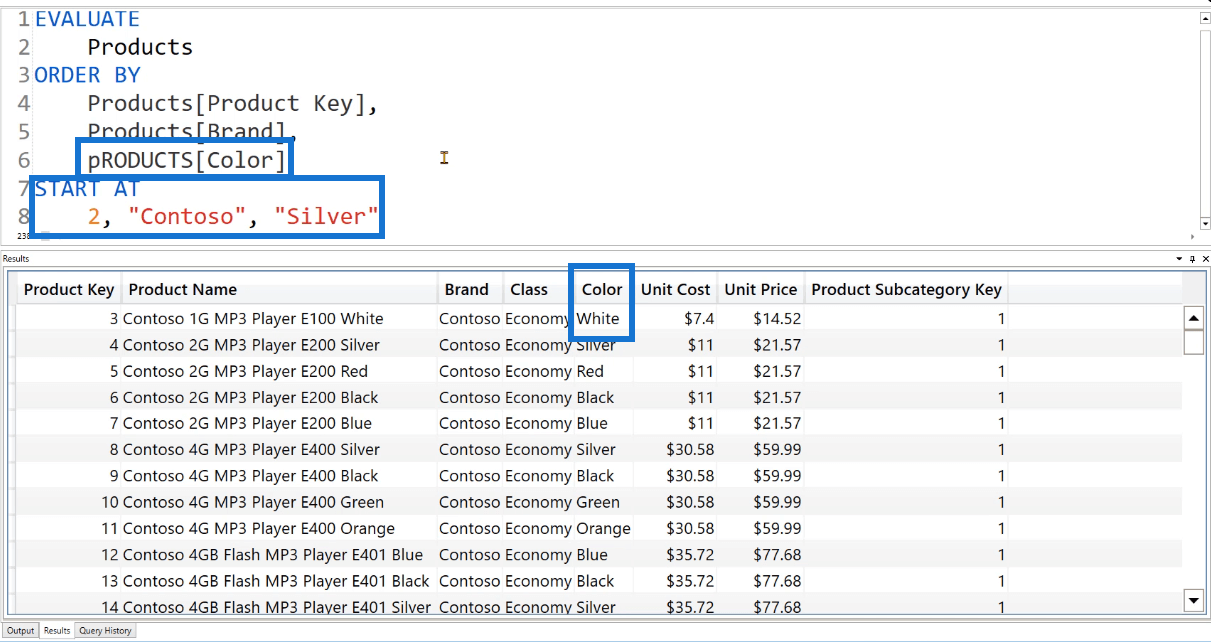Image resolution: width=1211 pixels, height=642 pixels.
Task: Click the query editor scroll-up arrow
Action: point(1205,17)
